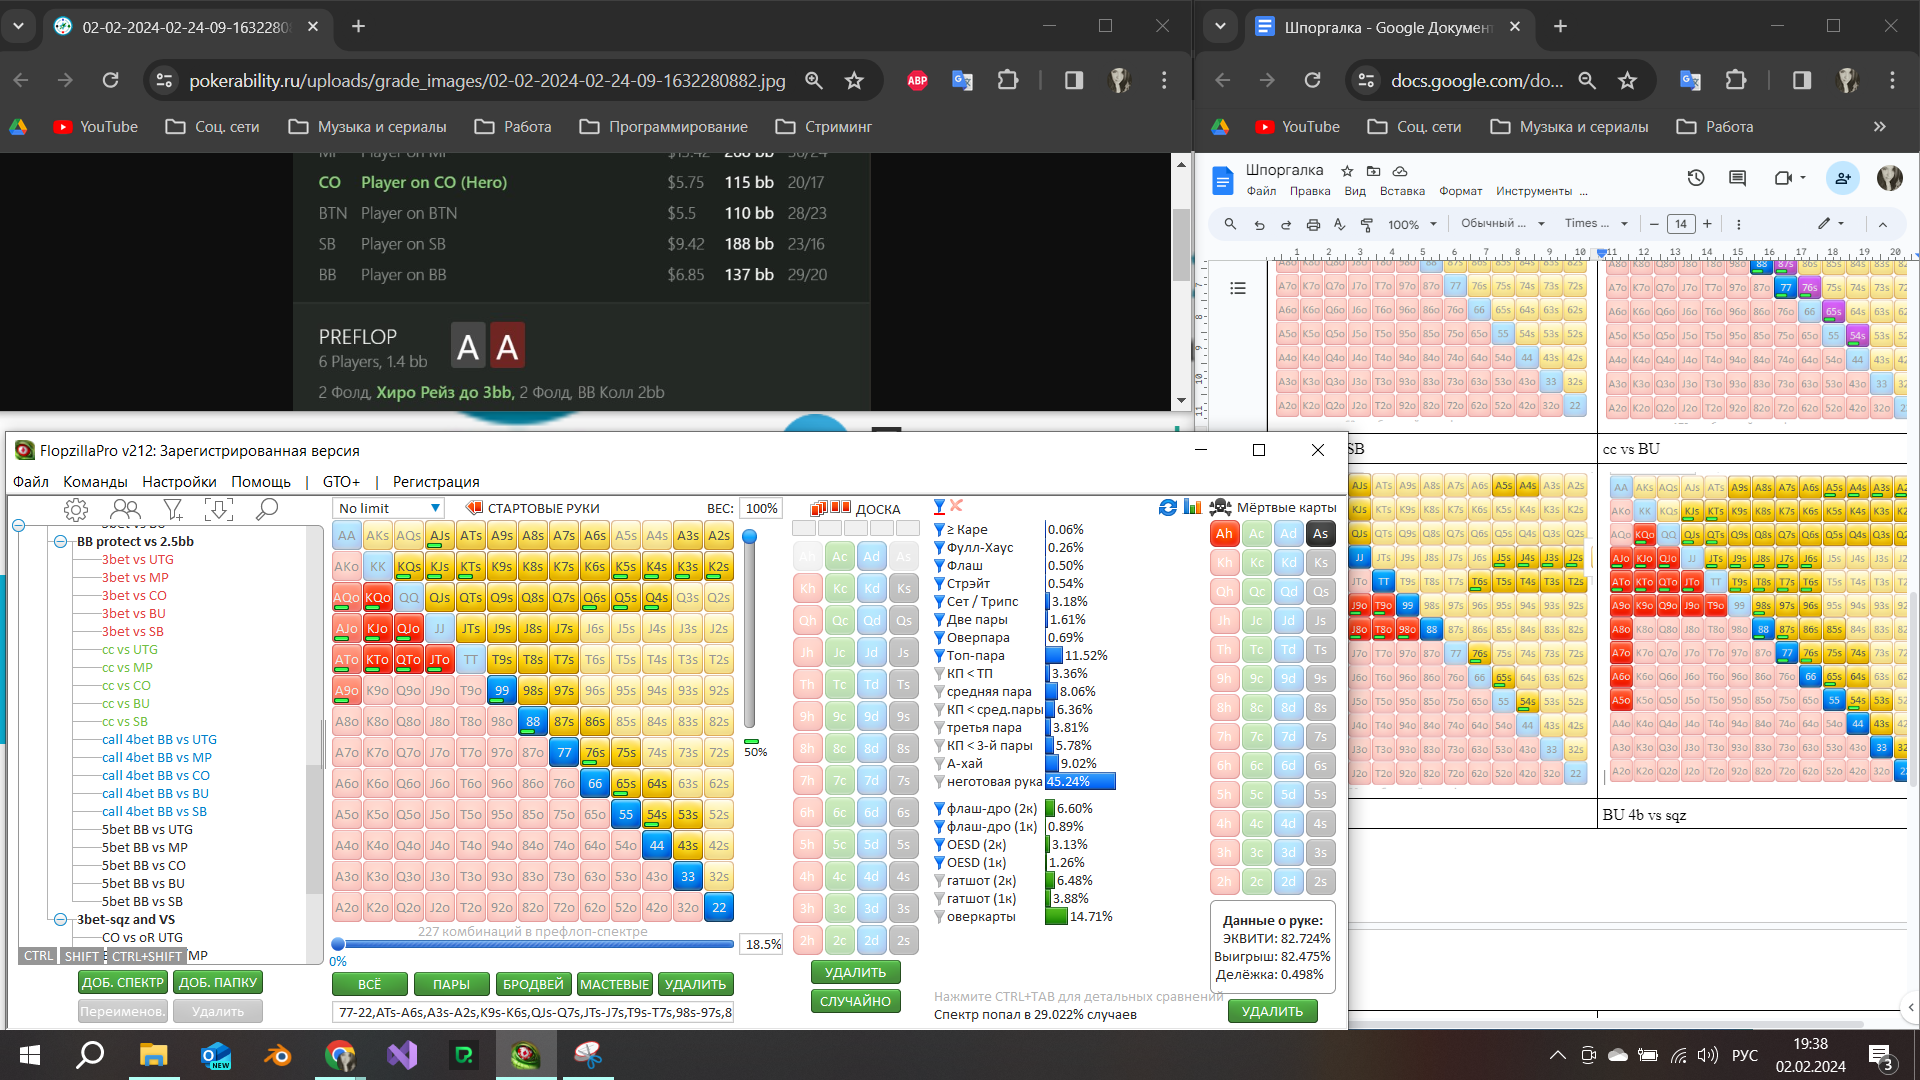Open the Формат menu in Google Docs
This screenshot has width=1920, height=1080.
click(x=1460, y=191)
